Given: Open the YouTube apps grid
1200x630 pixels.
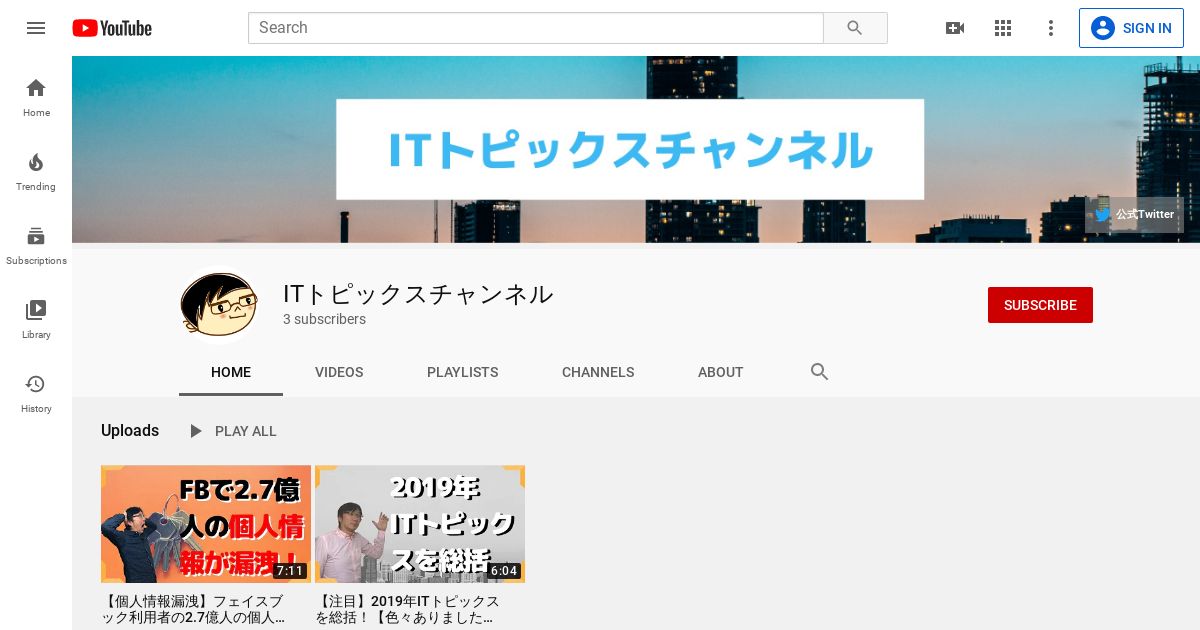Looking at the screenshot, I should pos(1003,28).
